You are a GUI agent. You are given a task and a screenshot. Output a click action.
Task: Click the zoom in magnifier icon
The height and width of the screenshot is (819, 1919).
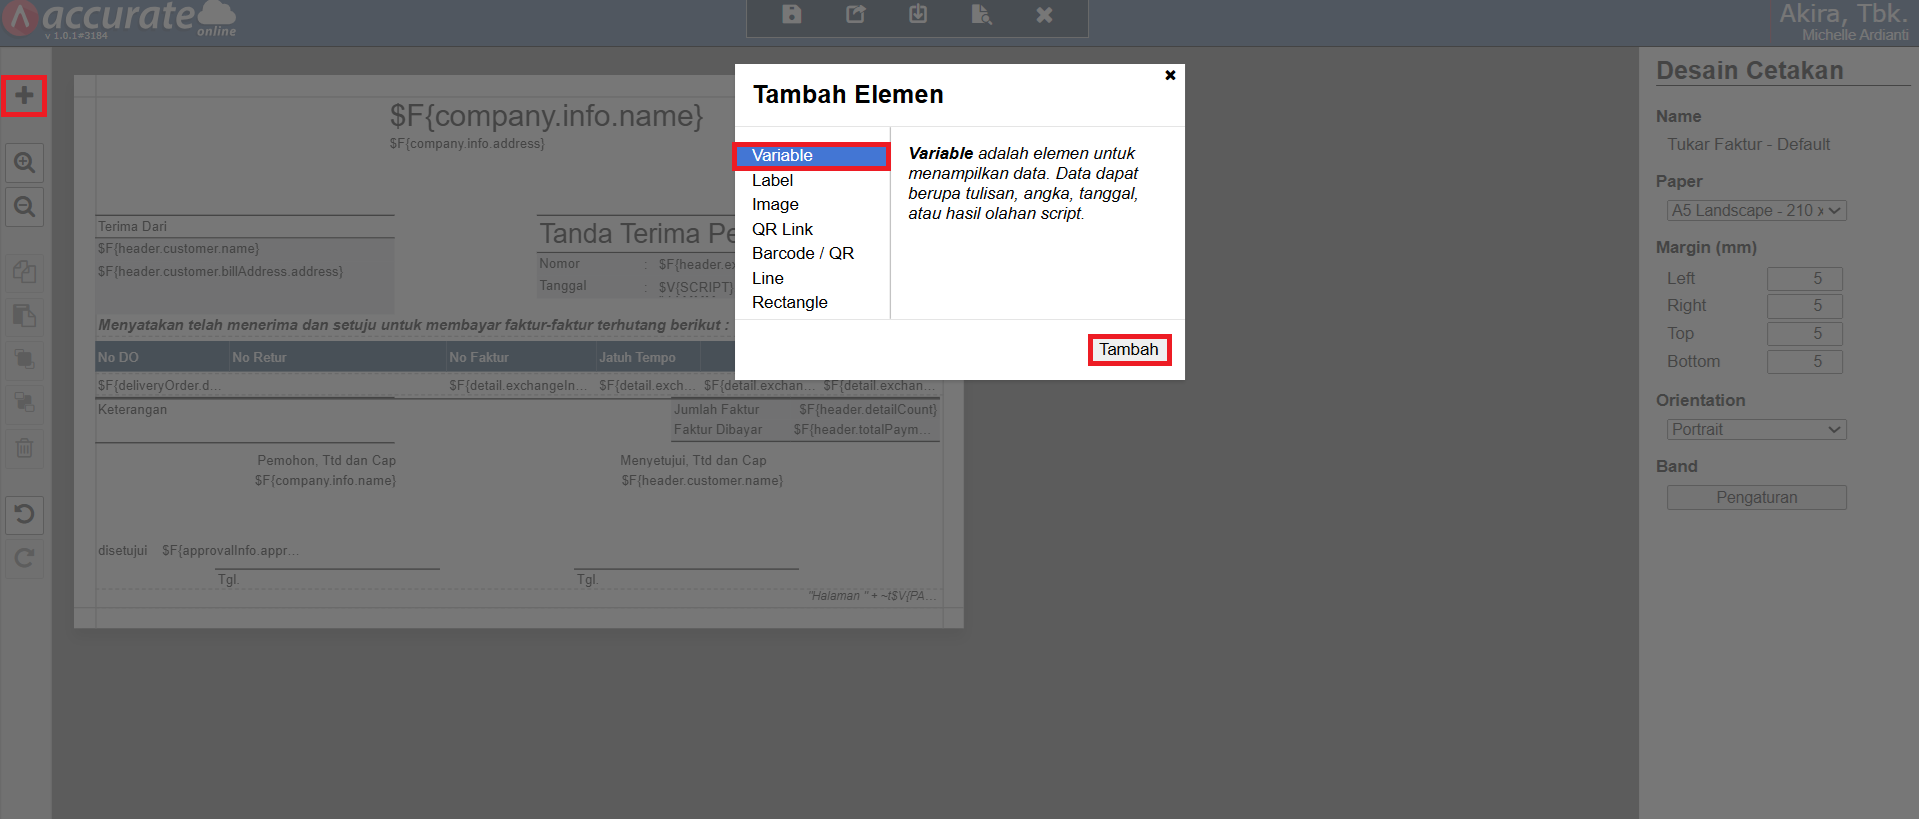[x=24, y=162]
